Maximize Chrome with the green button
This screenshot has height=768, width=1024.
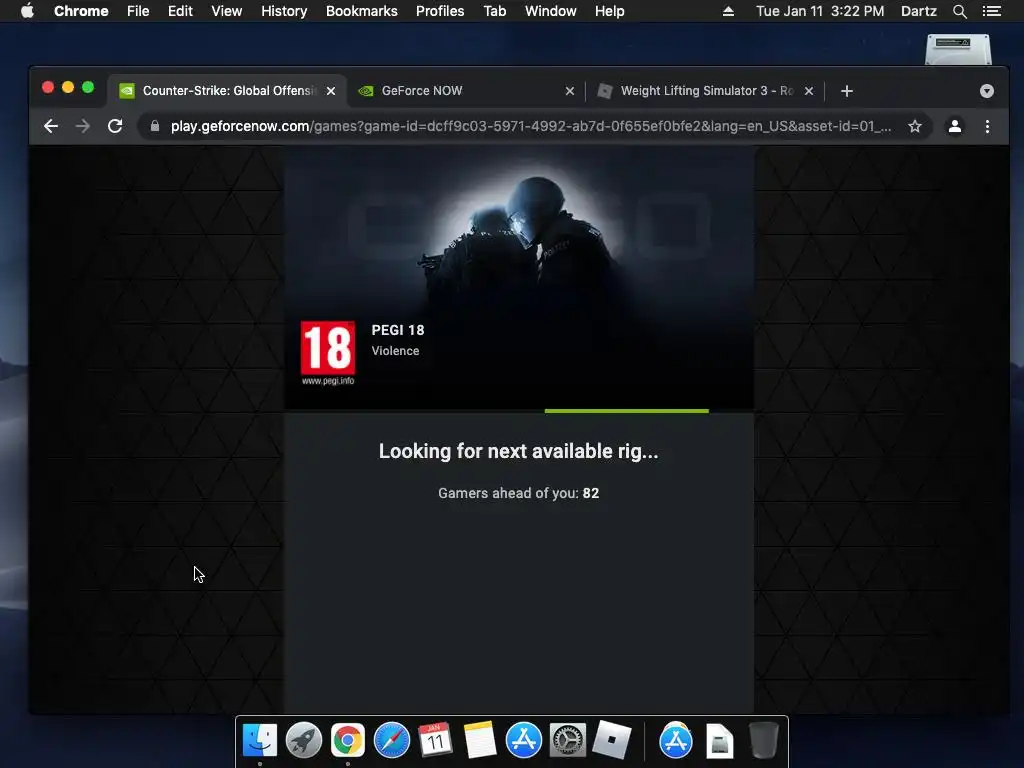(x=88, y=88)
